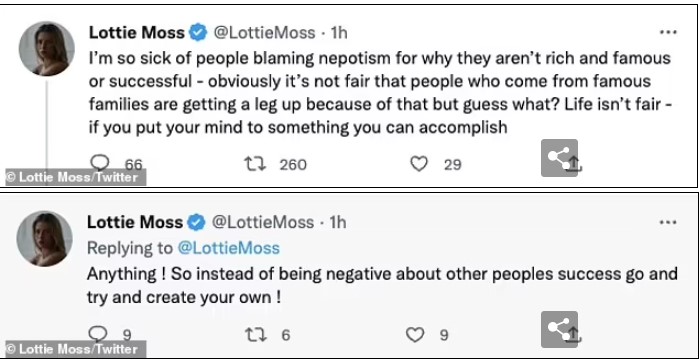Open the three-dot menu on the reply tweet
The image size is (699, 361).
click(668, 222)
